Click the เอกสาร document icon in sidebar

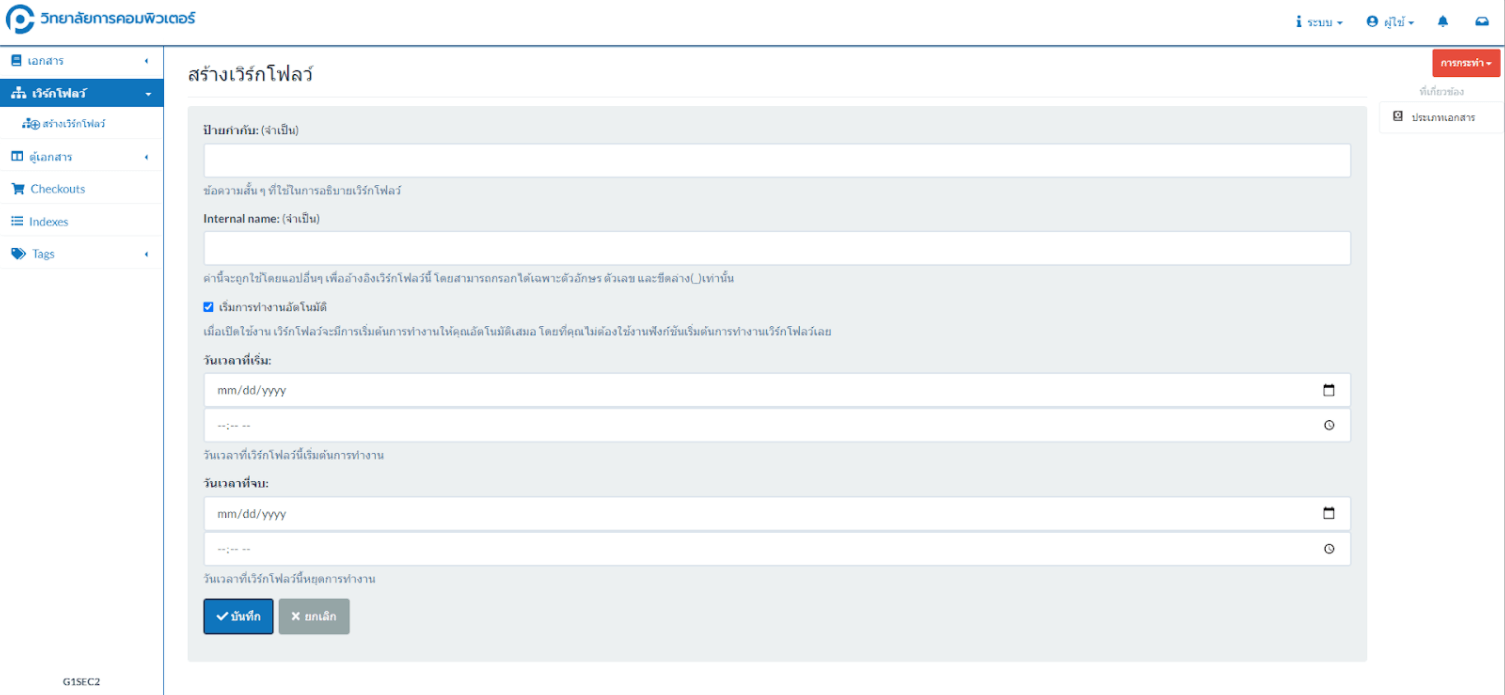click(14, 60)
